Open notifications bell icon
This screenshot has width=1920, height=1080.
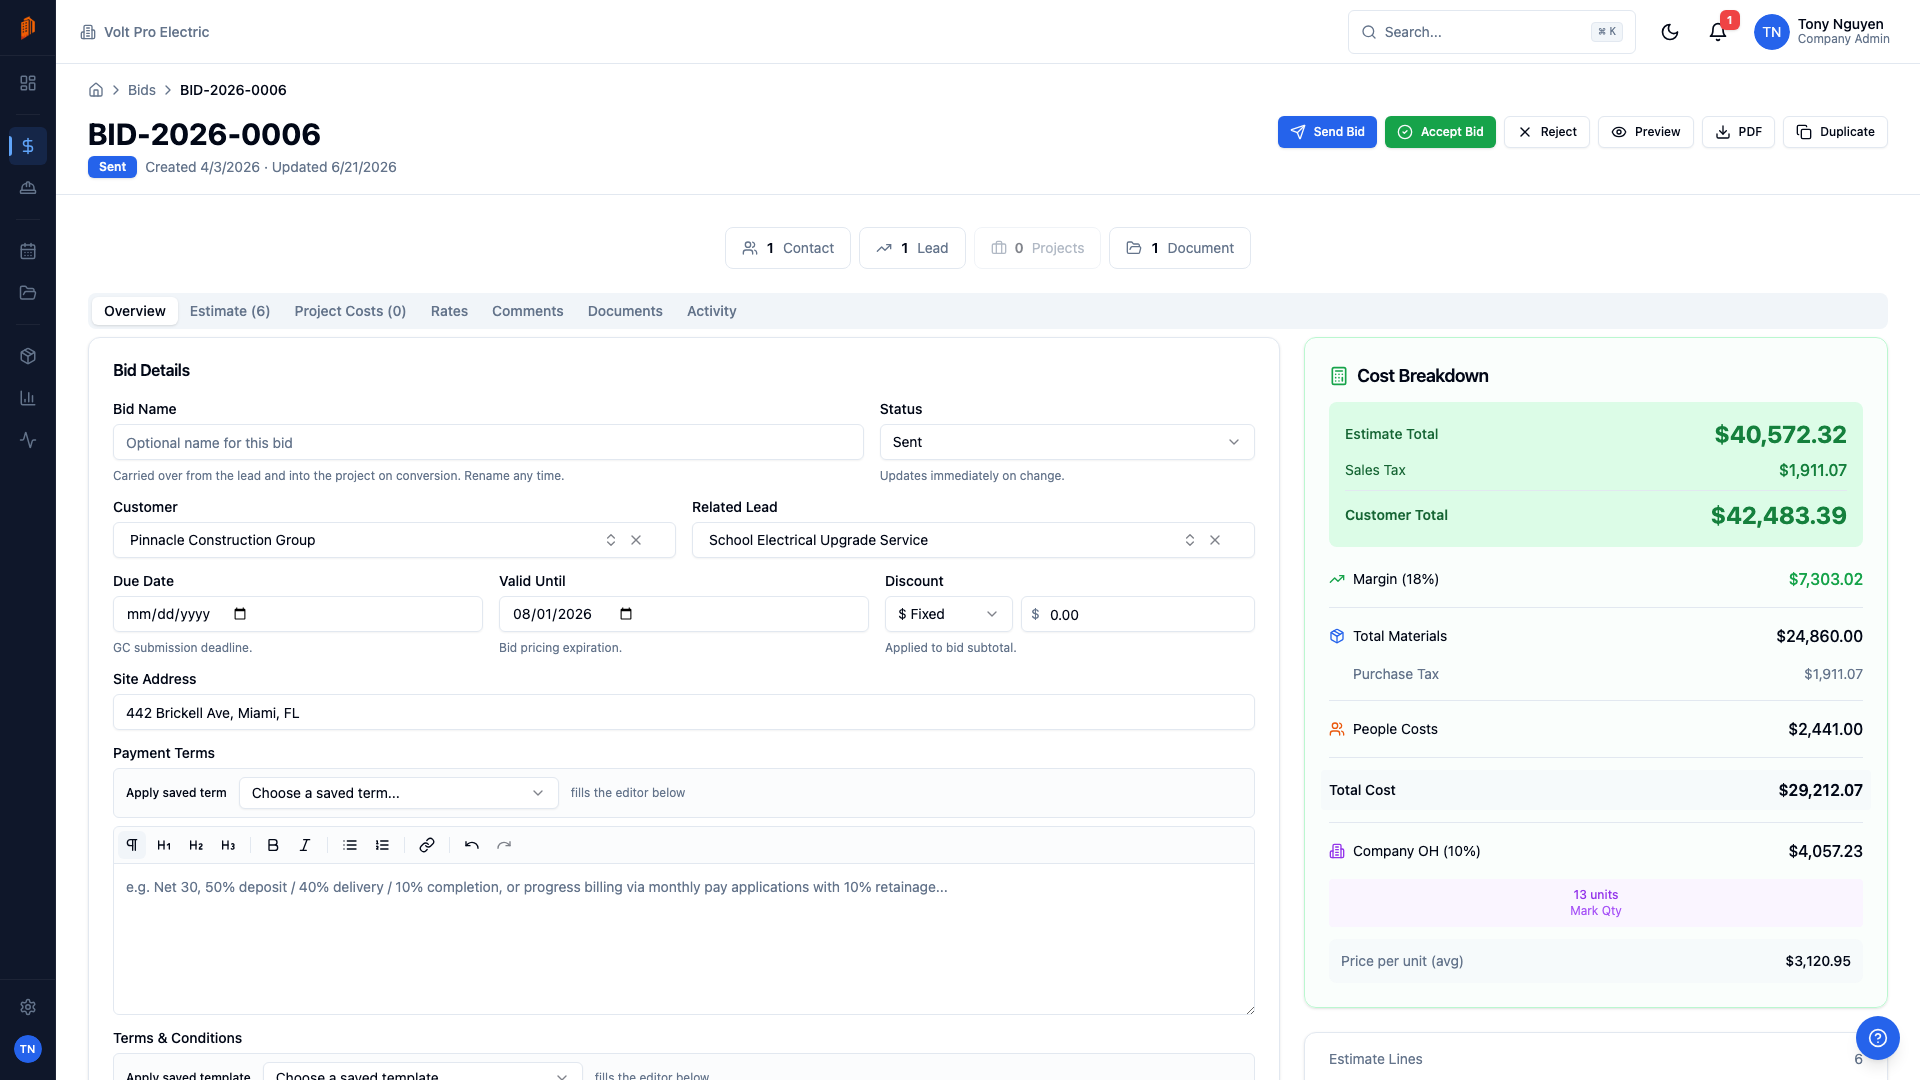pos(1718,32)
